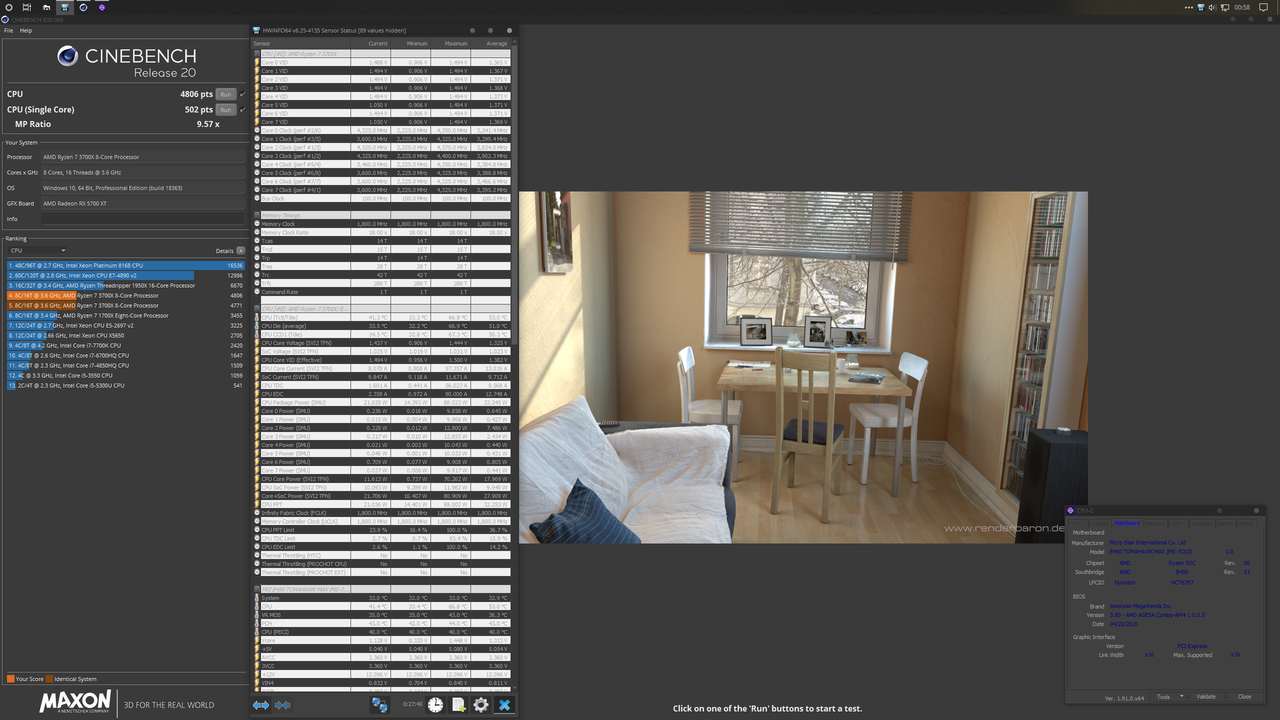Viewport: 1280px width, 720px height.
Task: Select the Mainboard tab in CPU-Z
Action: [x=1127, y=523]
